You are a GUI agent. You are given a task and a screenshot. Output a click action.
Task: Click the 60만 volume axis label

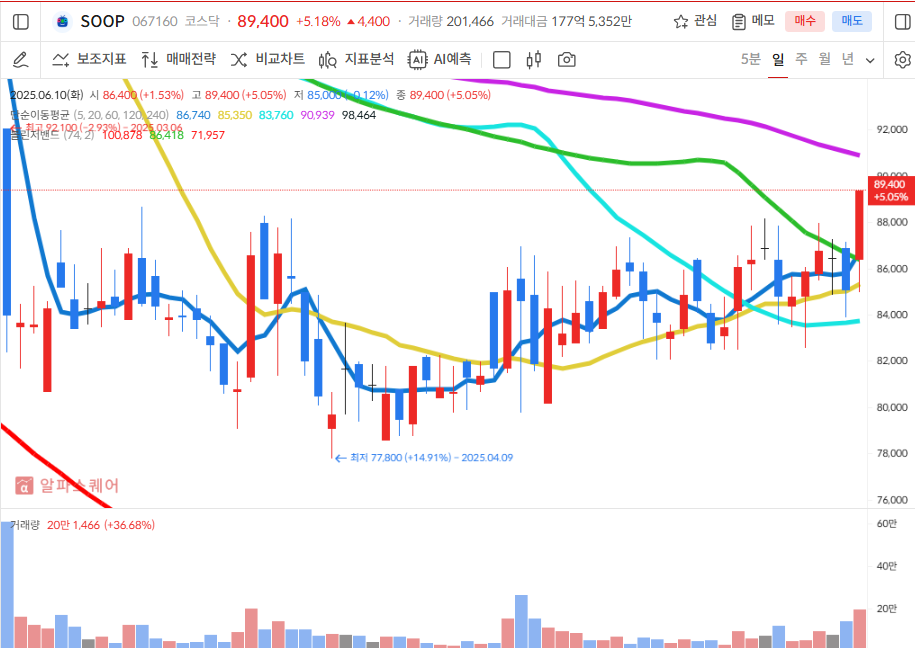tap(886, 524)
